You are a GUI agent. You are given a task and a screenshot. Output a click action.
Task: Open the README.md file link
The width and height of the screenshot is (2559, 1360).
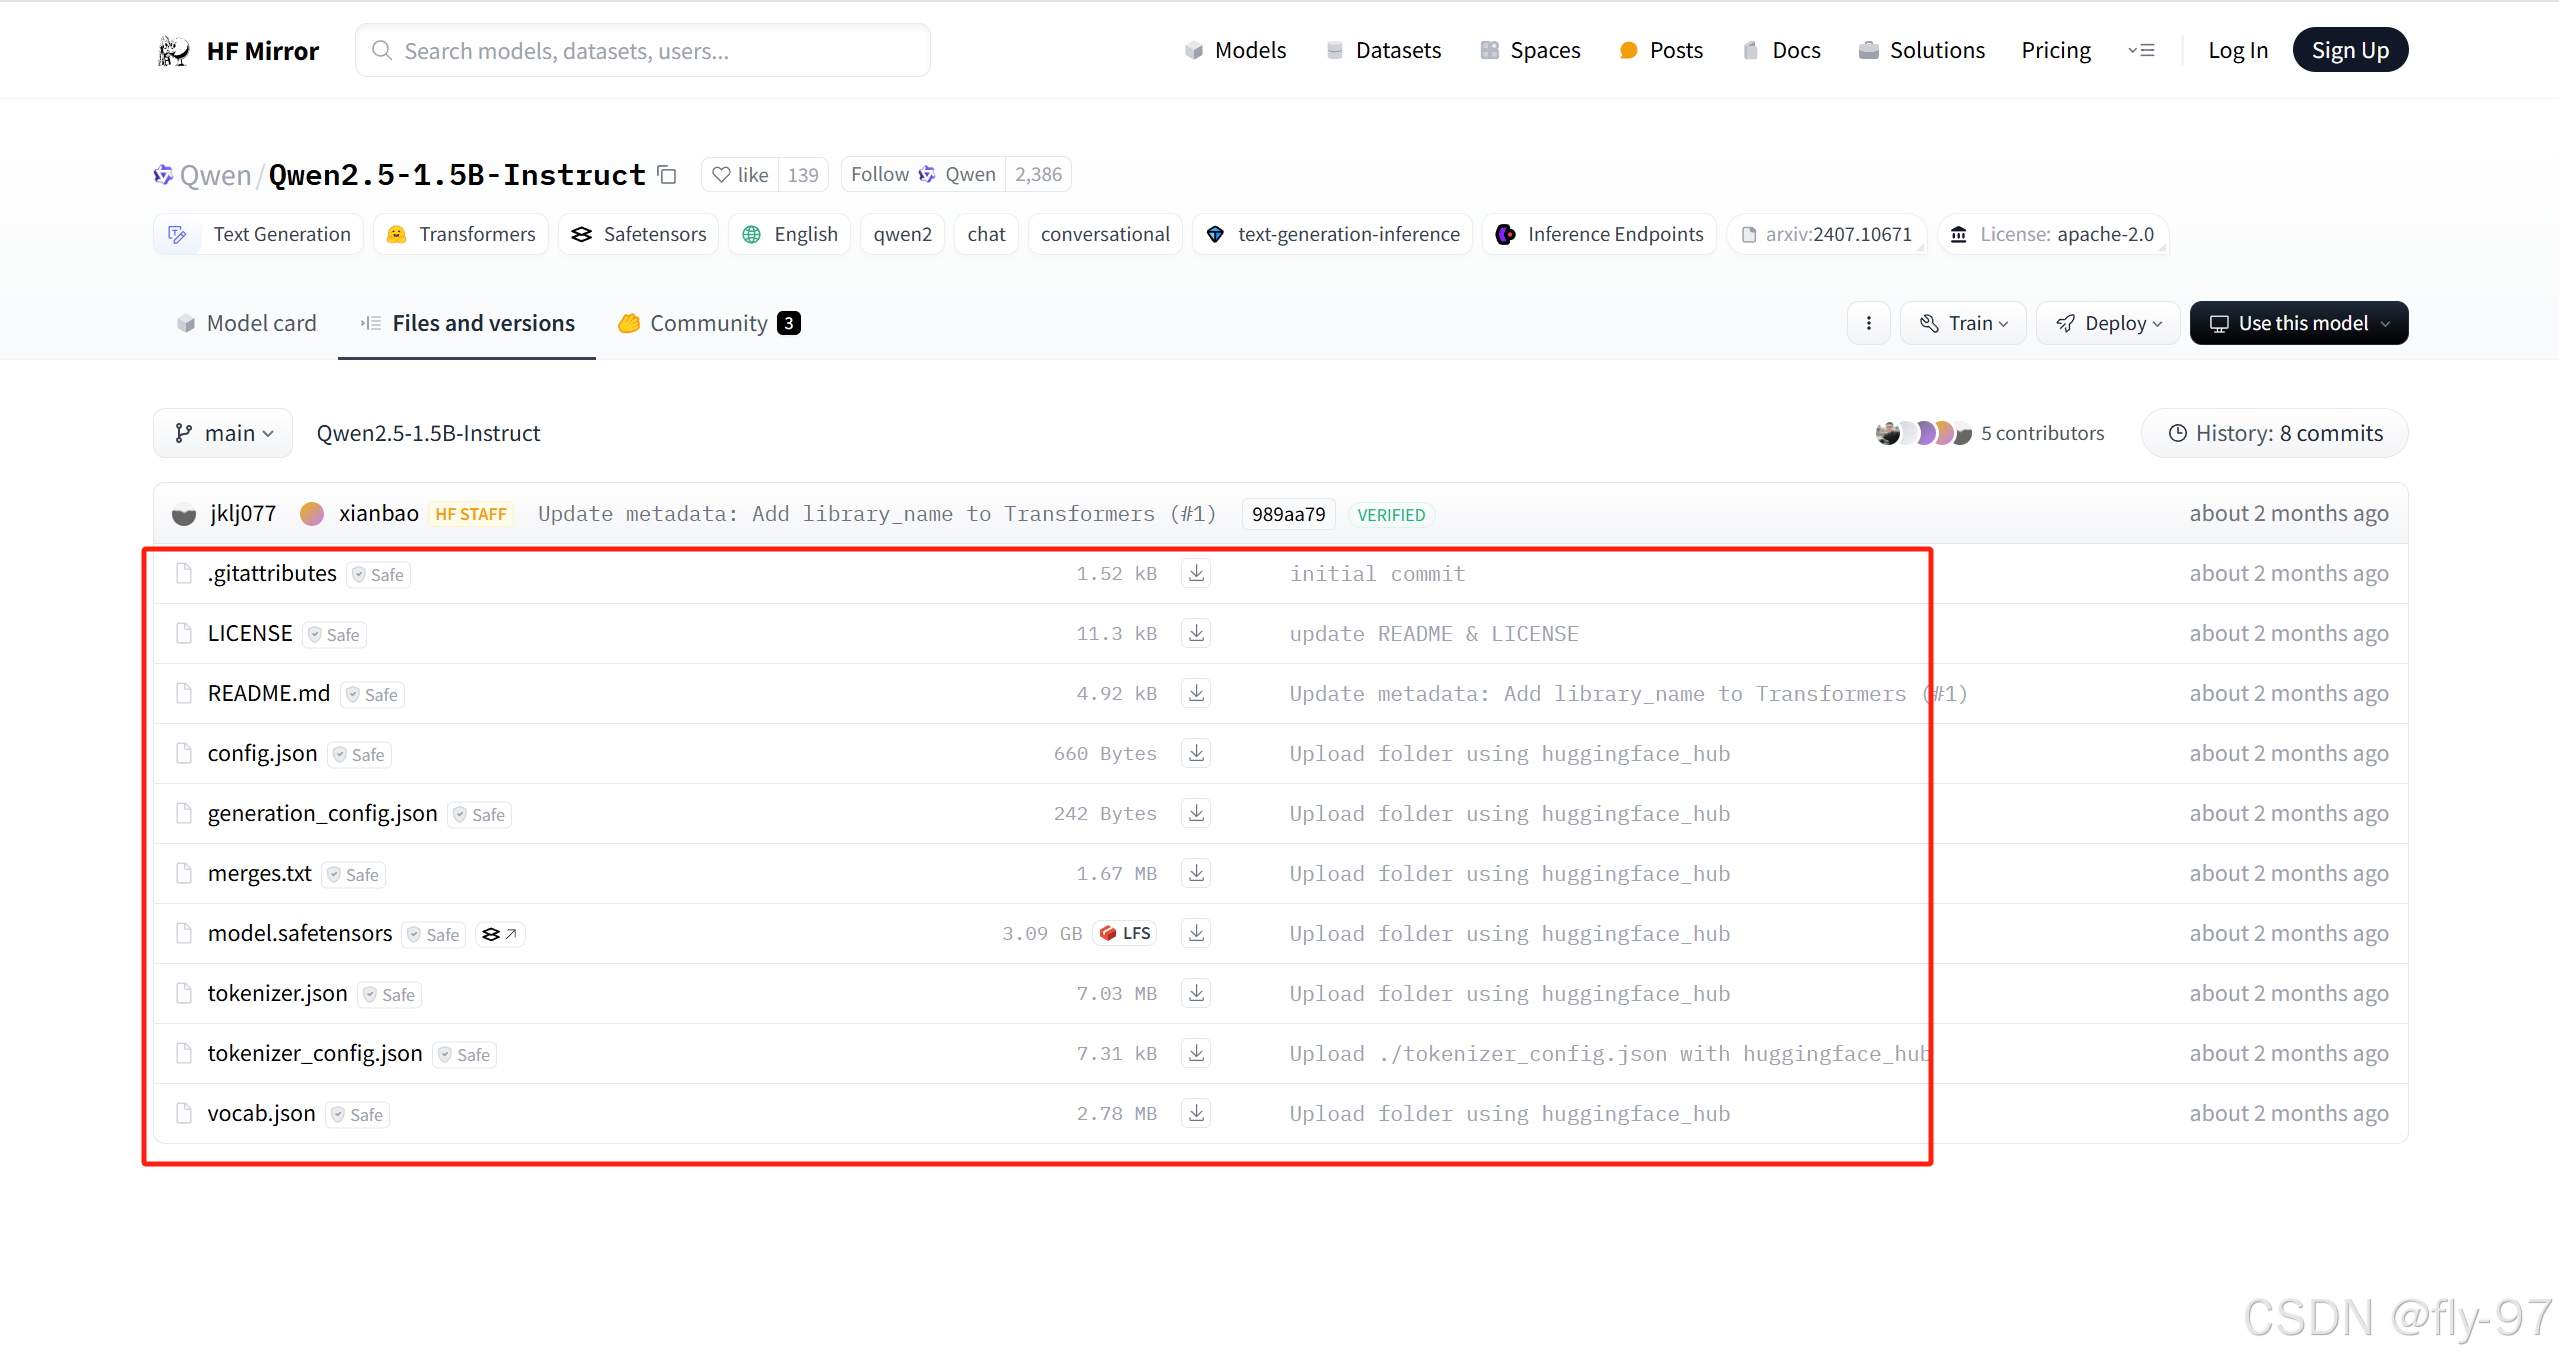pyautogui.click(x=268, y=693)
